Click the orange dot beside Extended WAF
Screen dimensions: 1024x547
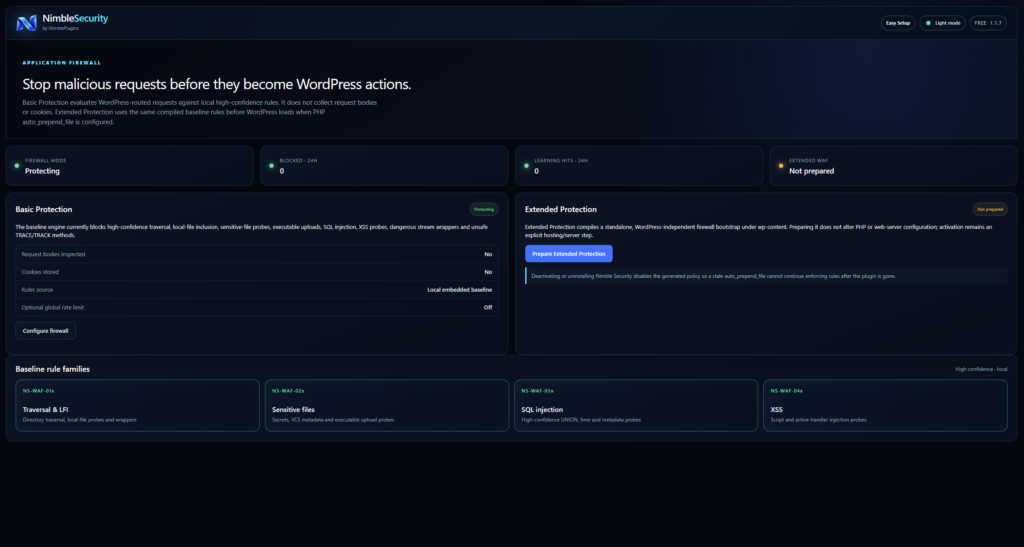(x=781, y=166)
